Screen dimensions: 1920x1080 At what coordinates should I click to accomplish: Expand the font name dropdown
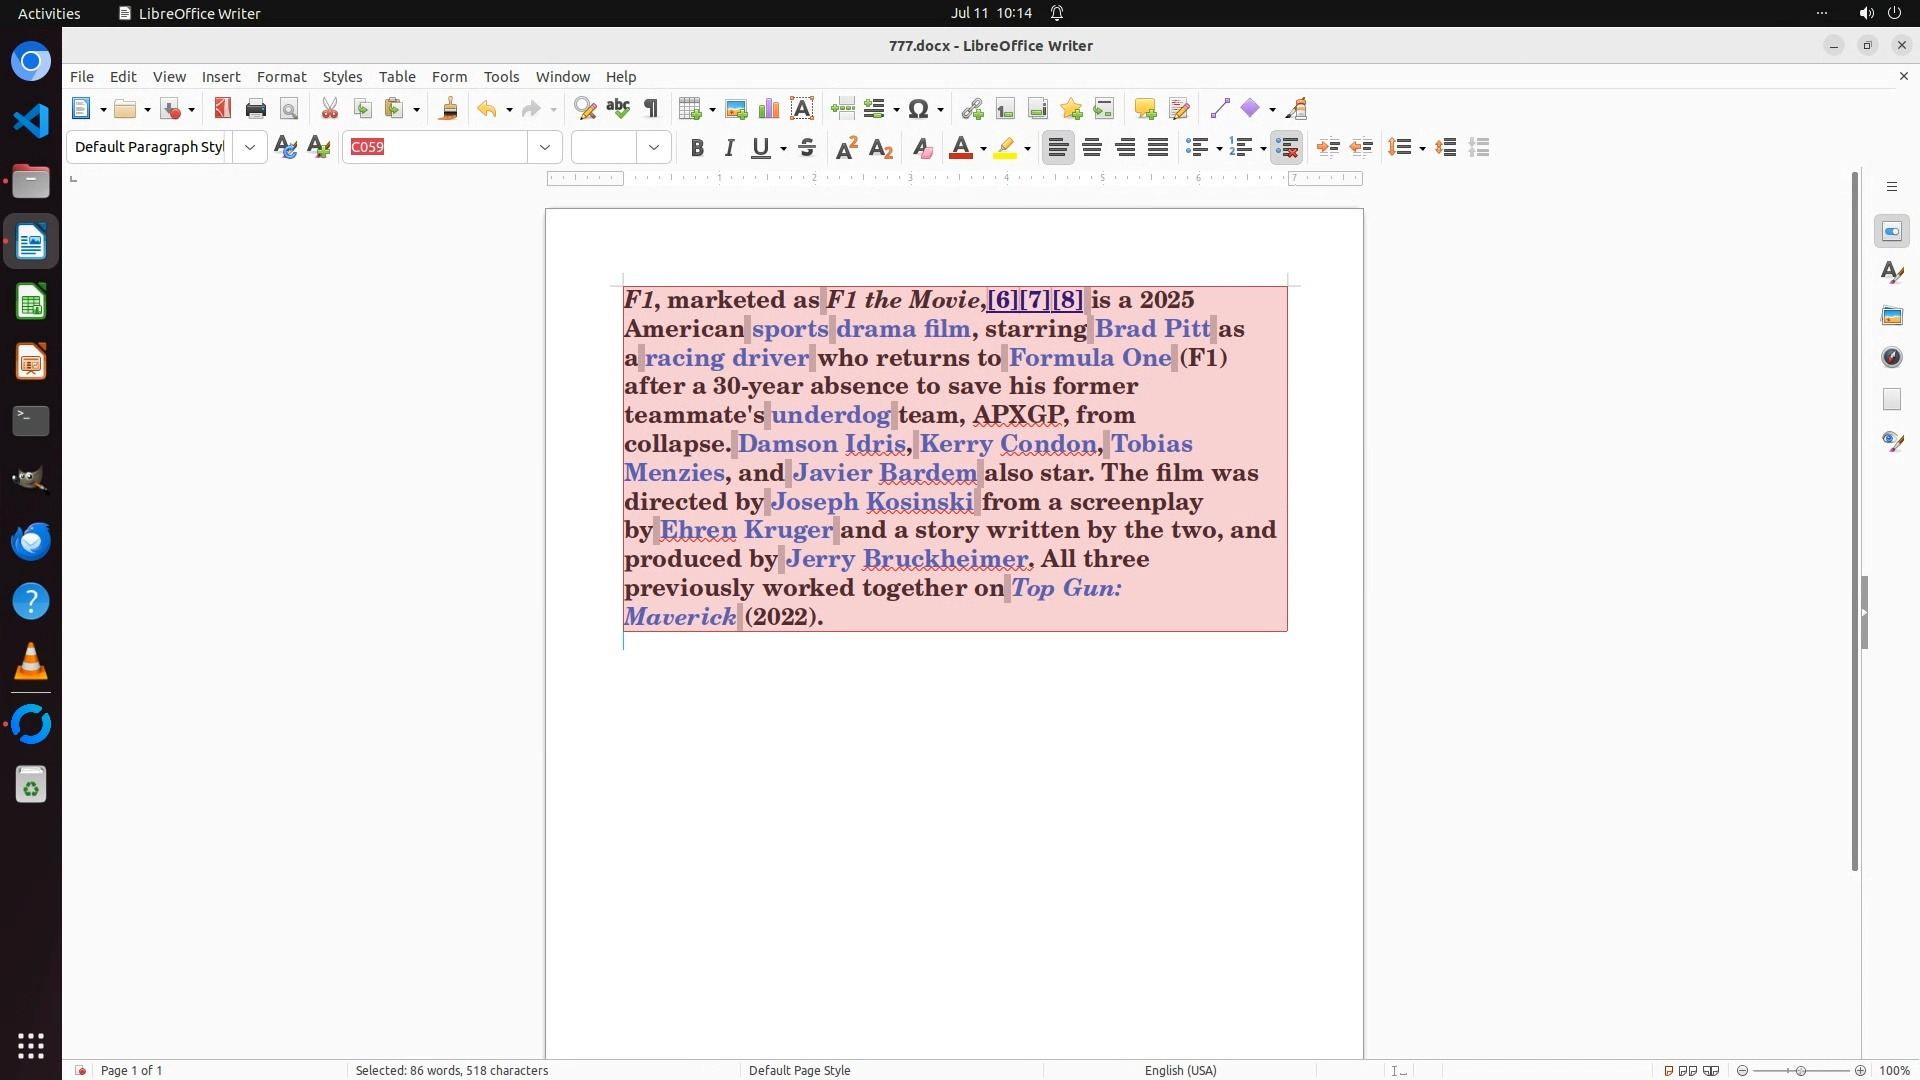(545, 147)
